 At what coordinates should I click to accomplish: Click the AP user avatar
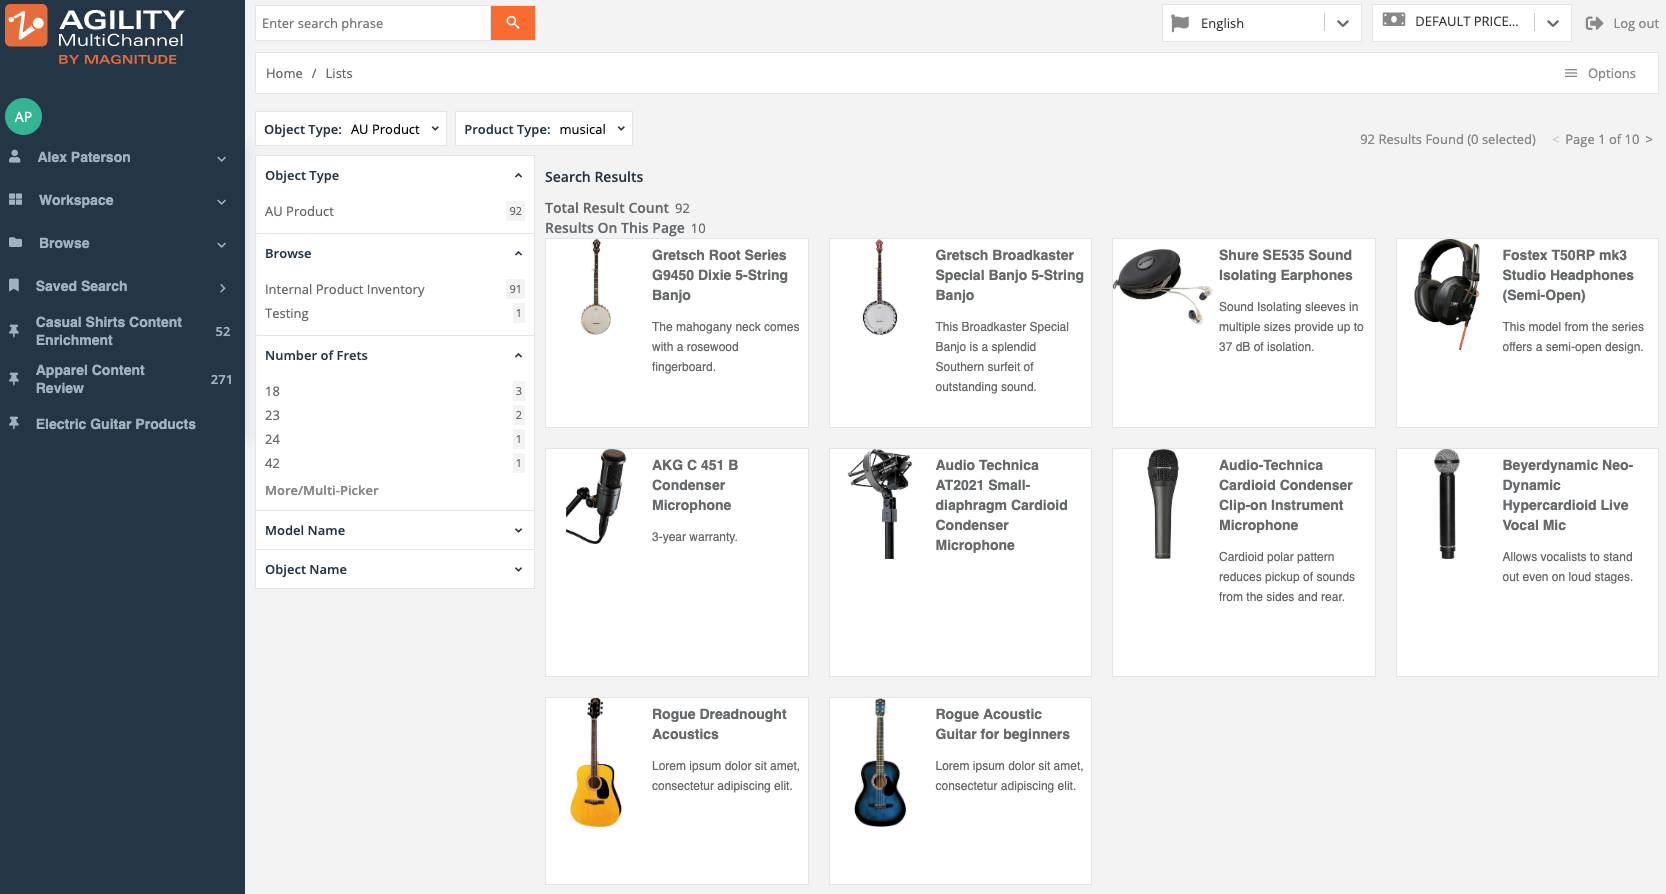(23, 116)
